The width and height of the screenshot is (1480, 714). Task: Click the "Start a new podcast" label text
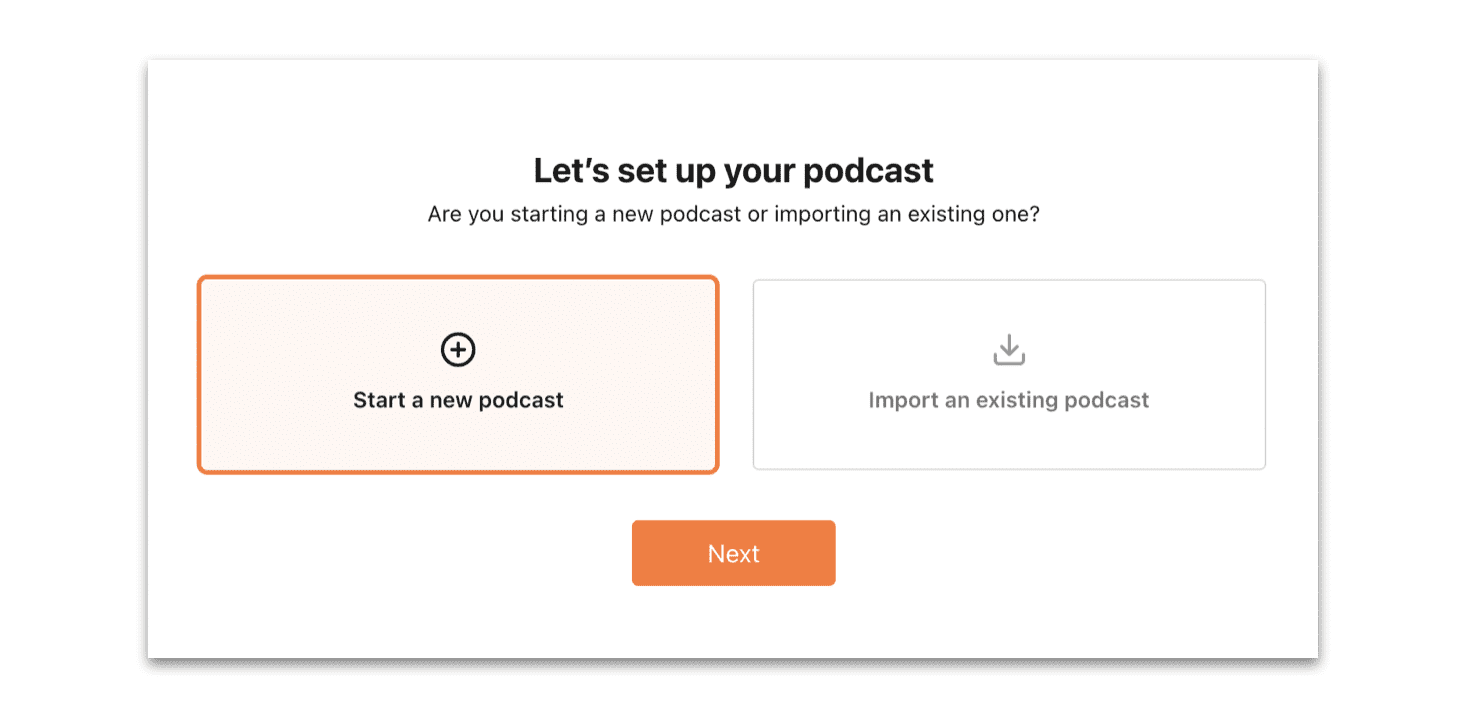pyautogui.click(x=458, y=400)
